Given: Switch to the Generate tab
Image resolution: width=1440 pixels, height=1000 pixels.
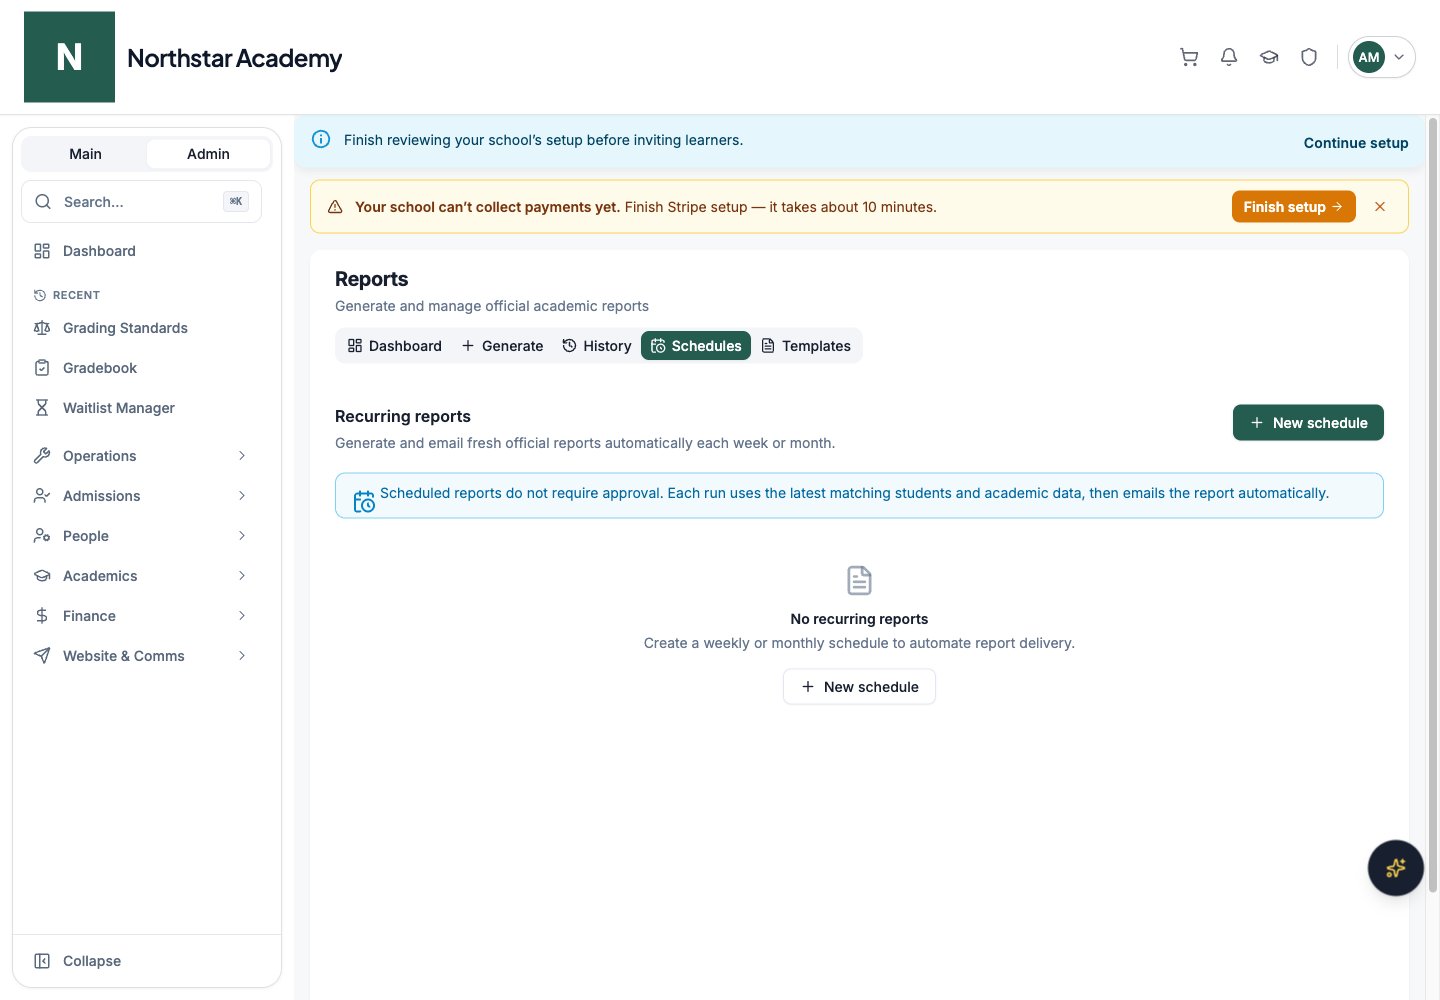Looking at the screenshot, I should (502, 346).
